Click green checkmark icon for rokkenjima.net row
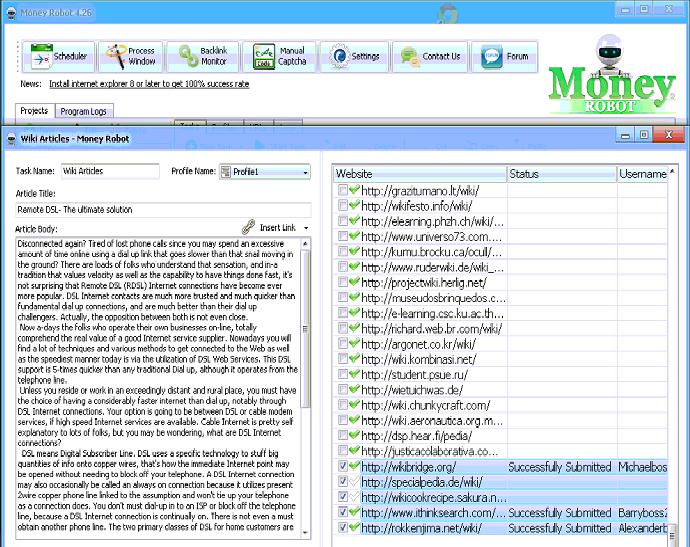The width and height of the screenshot is (690, 547). [x=354, y=527]
